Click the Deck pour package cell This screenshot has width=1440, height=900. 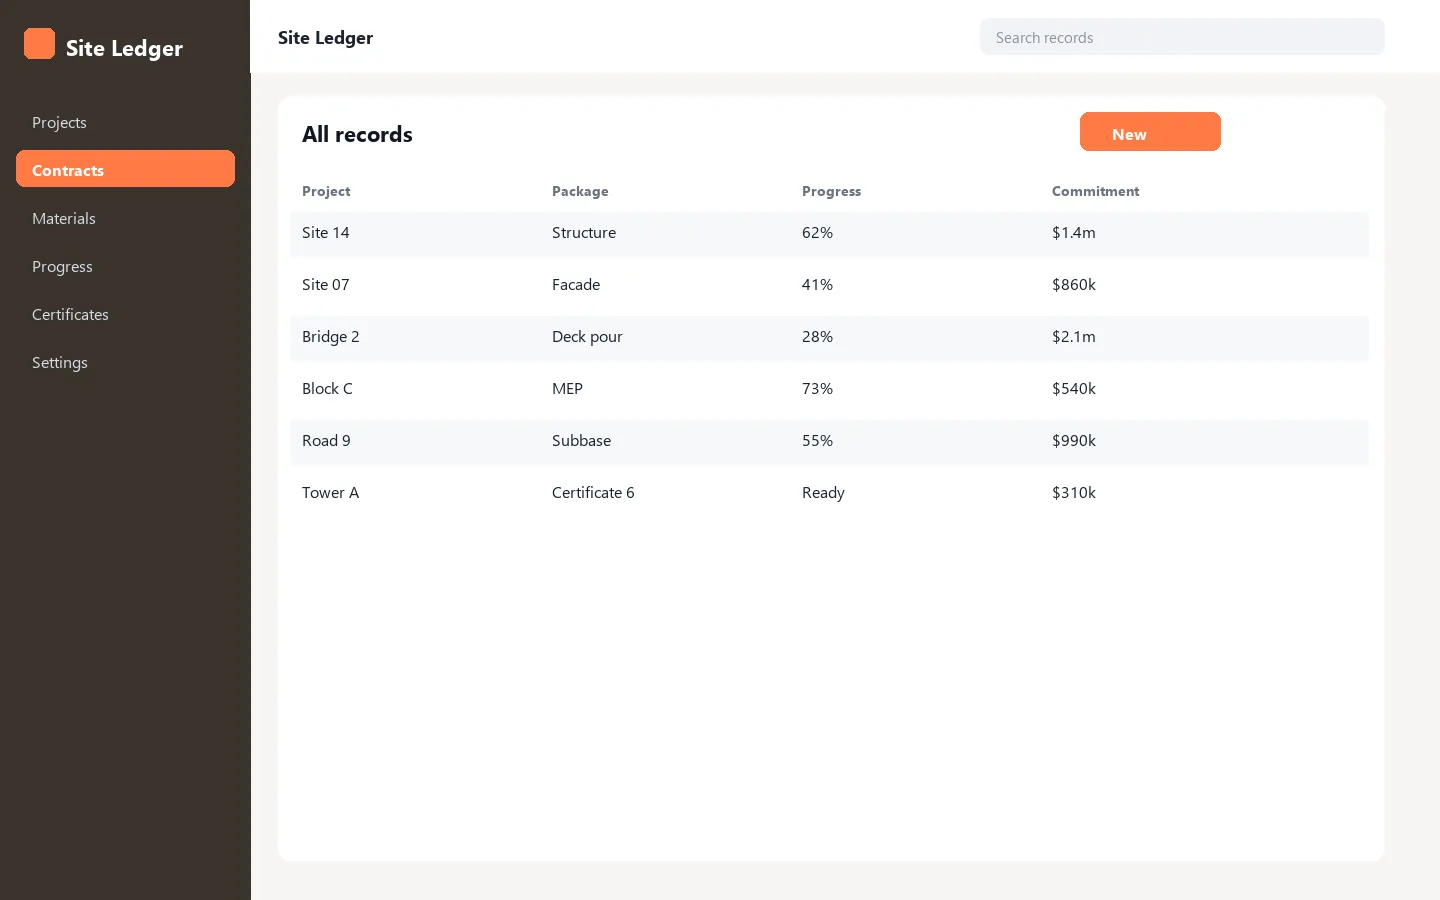(x=587, y=336)
